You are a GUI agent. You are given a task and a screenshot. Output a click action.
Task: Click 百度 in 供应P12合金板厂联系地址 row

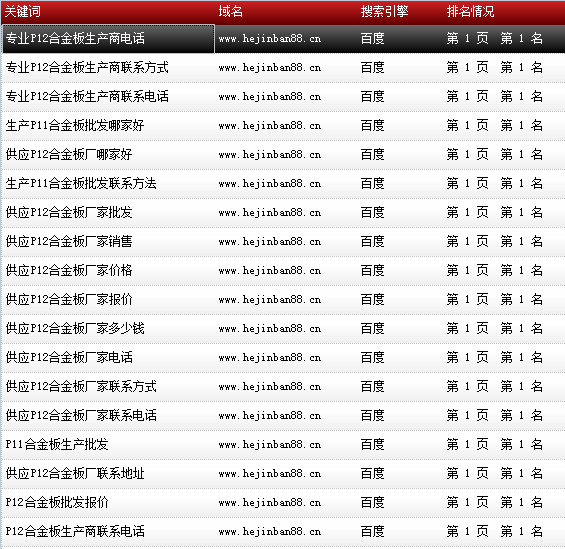click(372, 473)
